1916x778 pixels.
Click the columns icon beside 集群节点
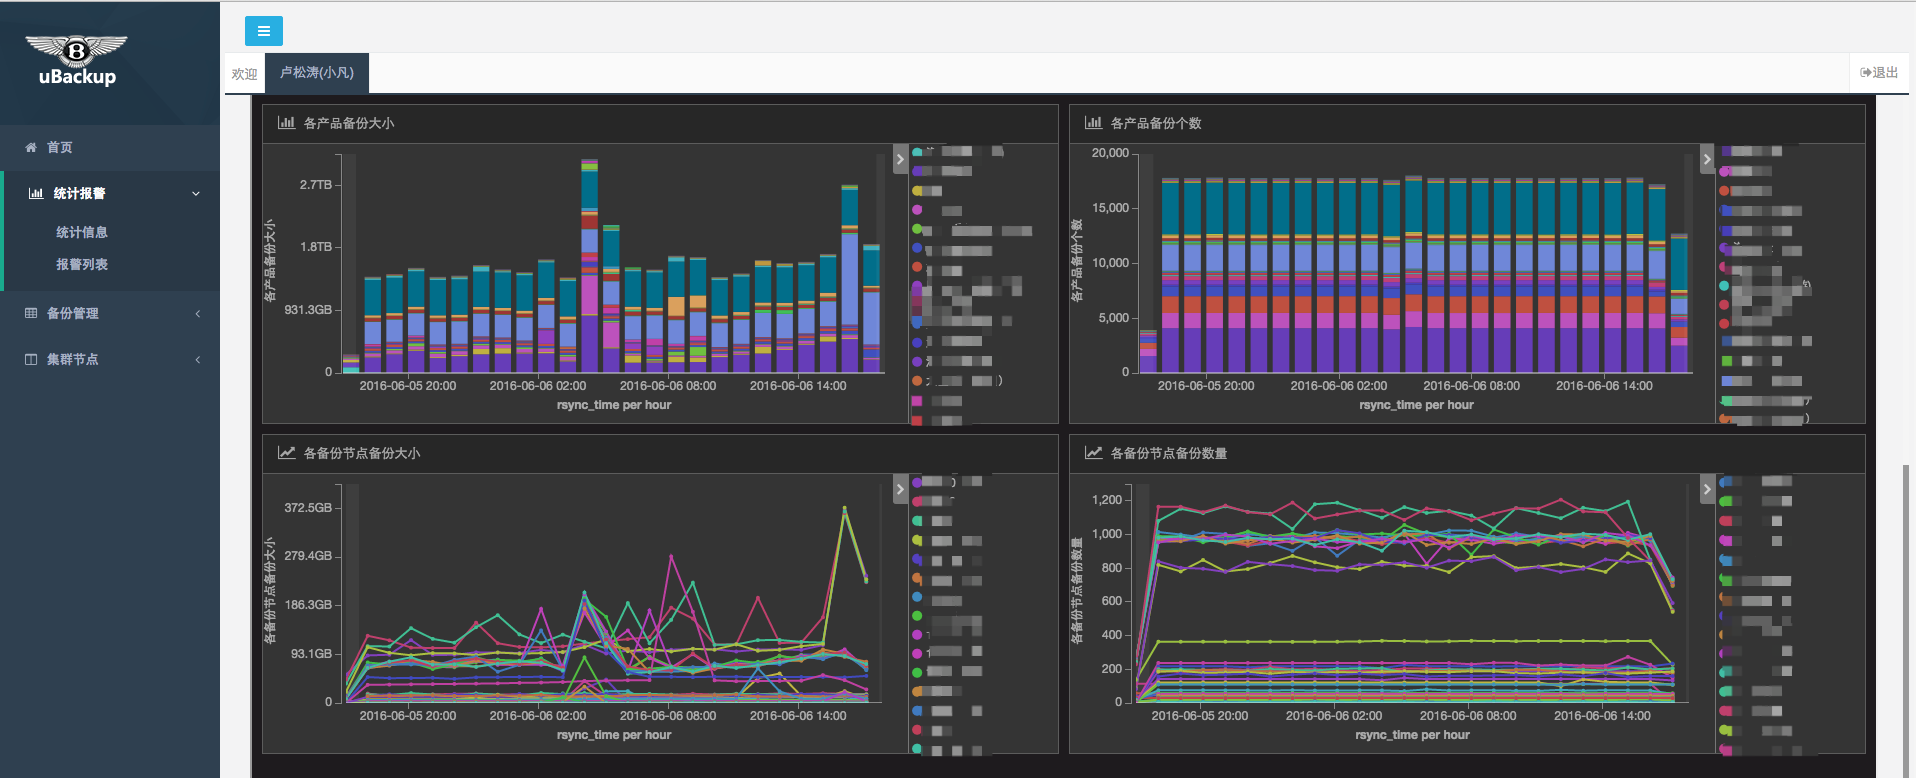pyautogui.click(x=31, y=359)
